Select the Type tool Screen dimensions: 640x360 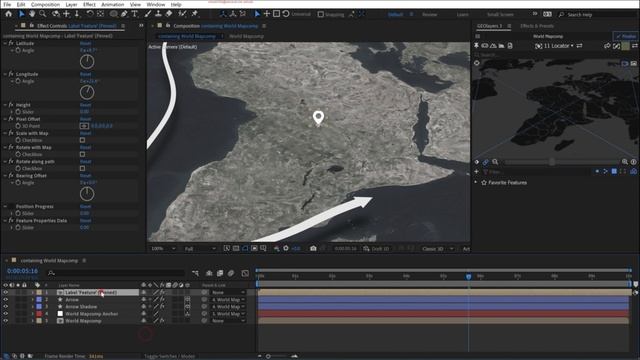(134, 14)
